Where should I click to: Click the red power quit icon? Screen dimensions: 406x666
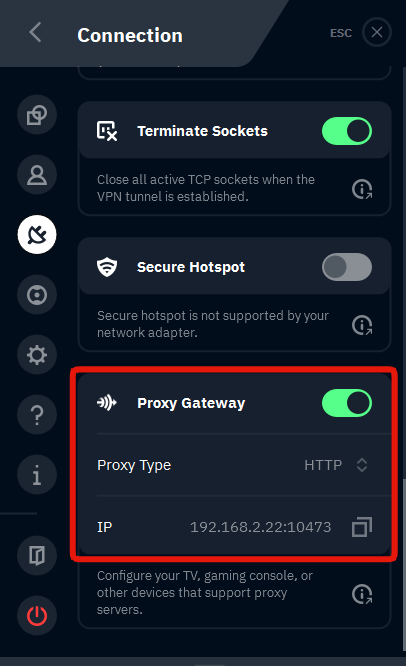pos(37,615)
